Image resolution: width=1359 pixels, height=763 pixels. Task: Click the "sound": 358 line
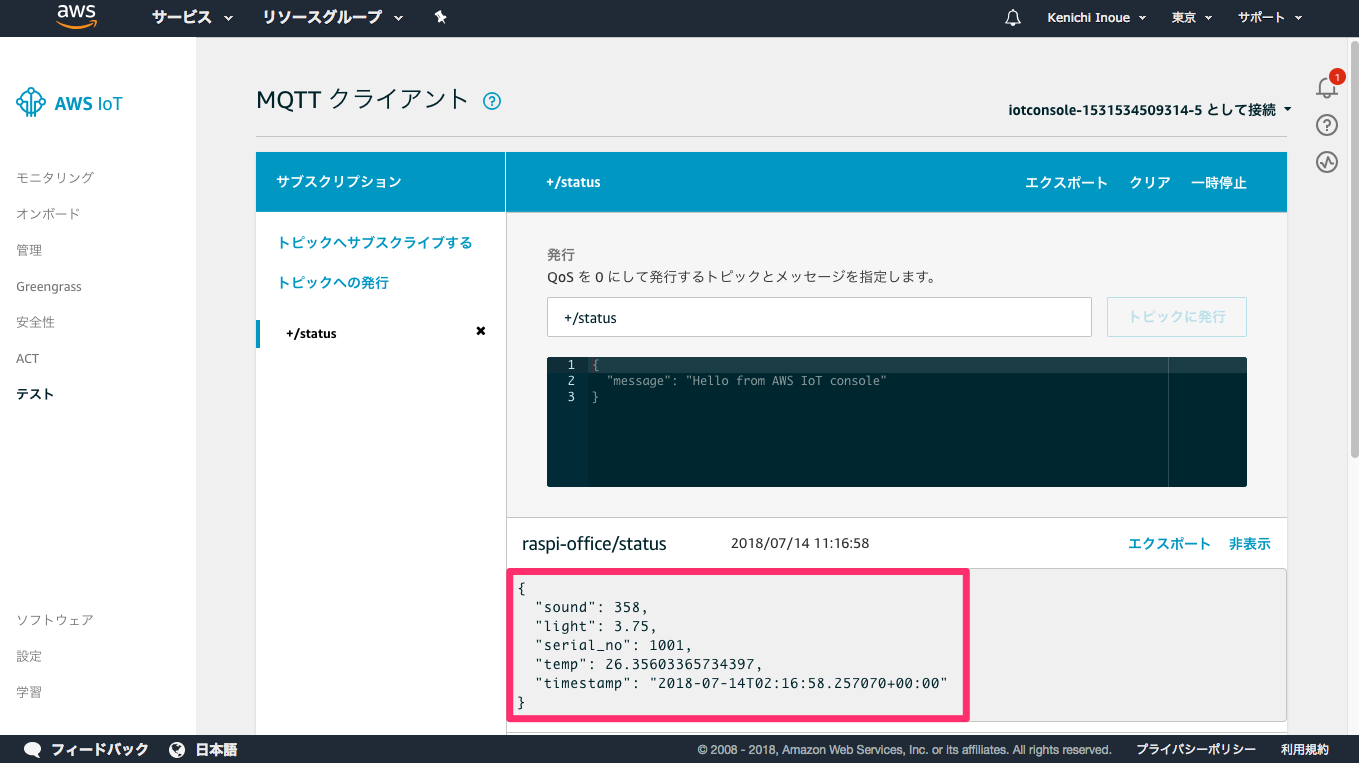tap(592, 607)
